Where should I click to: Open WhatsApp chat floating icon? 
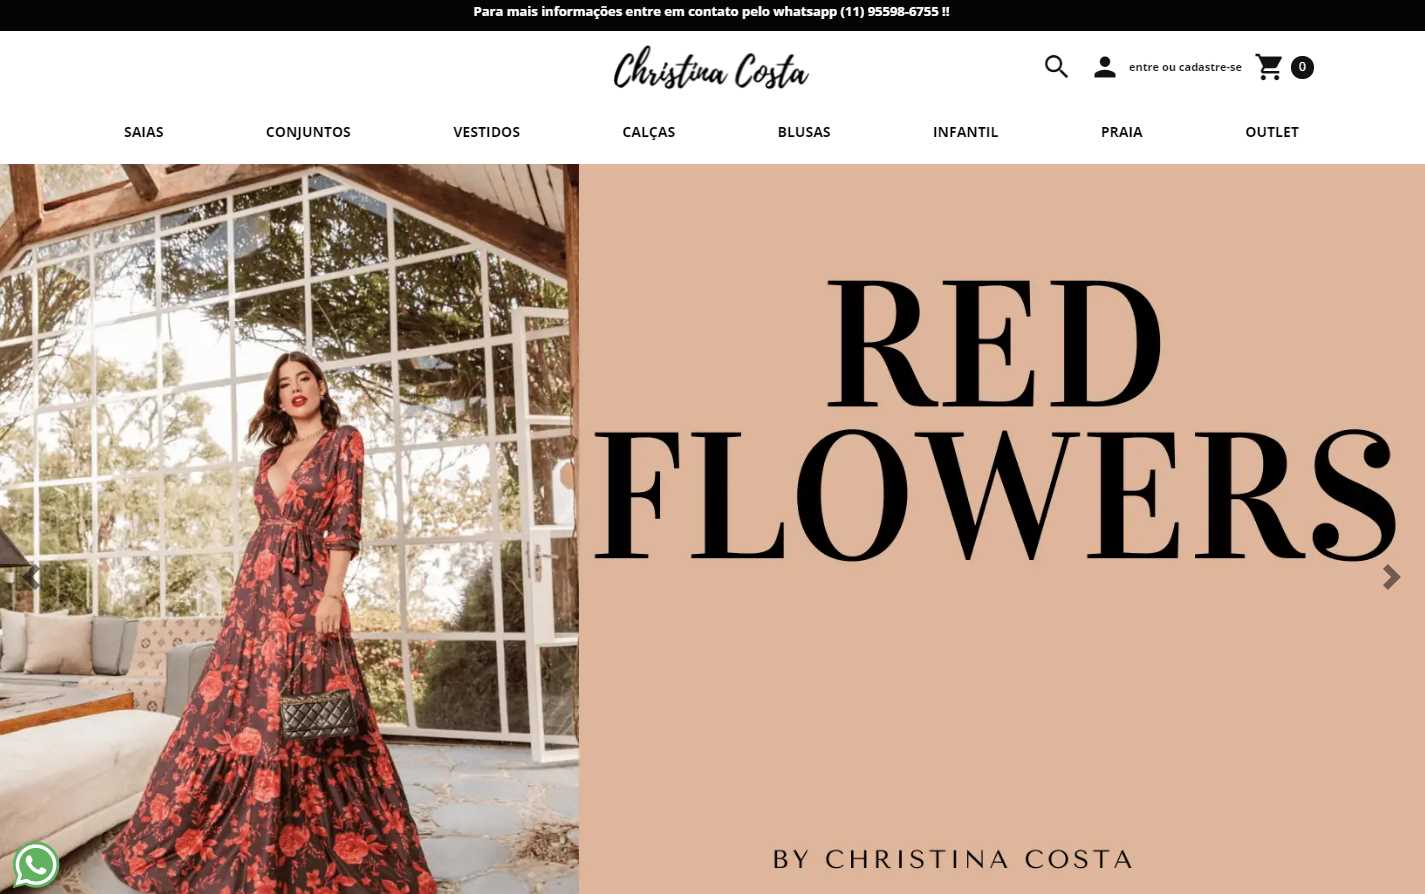pos(36,865)
